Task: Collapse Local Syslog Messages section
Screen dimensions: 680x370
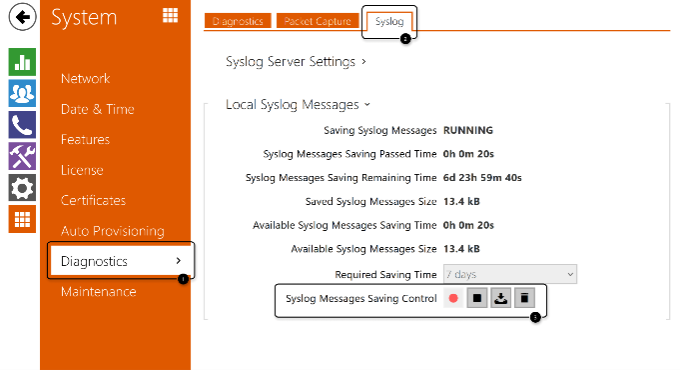Action: point(298,105)
